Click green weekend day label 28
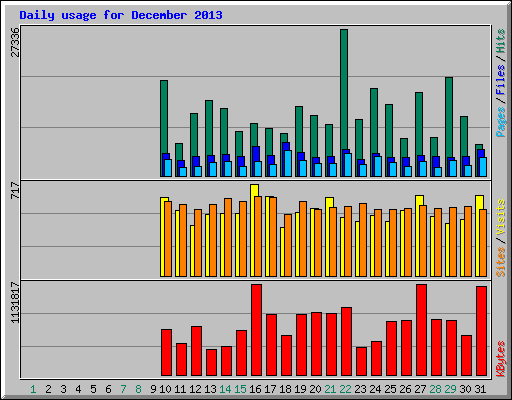 coord(435,389)
